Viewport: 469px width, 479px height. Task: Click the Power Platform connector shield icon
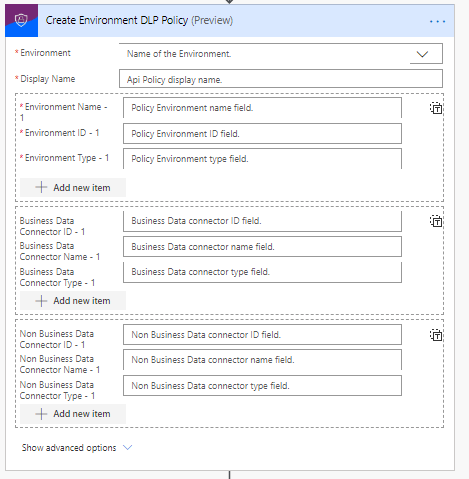pos(21,20)
